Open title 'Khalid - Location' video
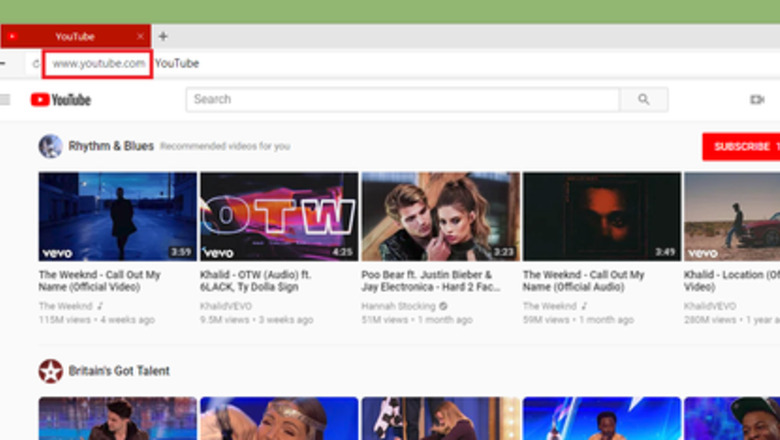Image resolution: width=780 pixels, height=440 pixels. tap(732, 281)
